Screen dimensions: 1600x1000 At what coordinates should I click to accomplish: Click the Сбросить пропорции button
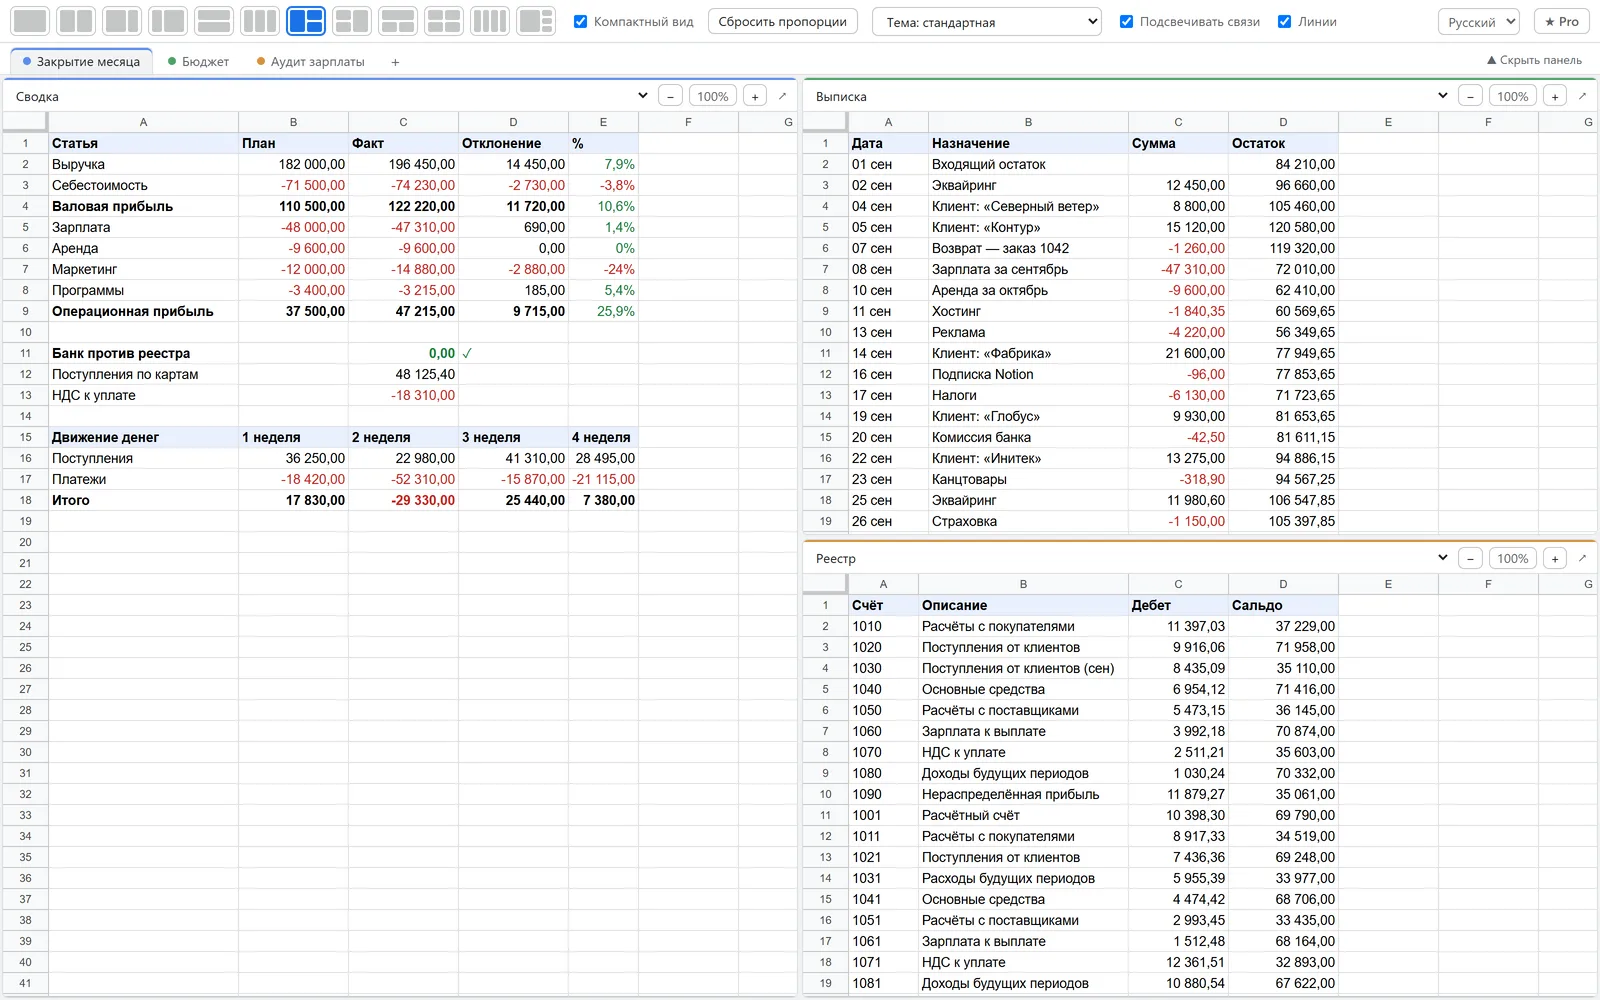[783, 22]
